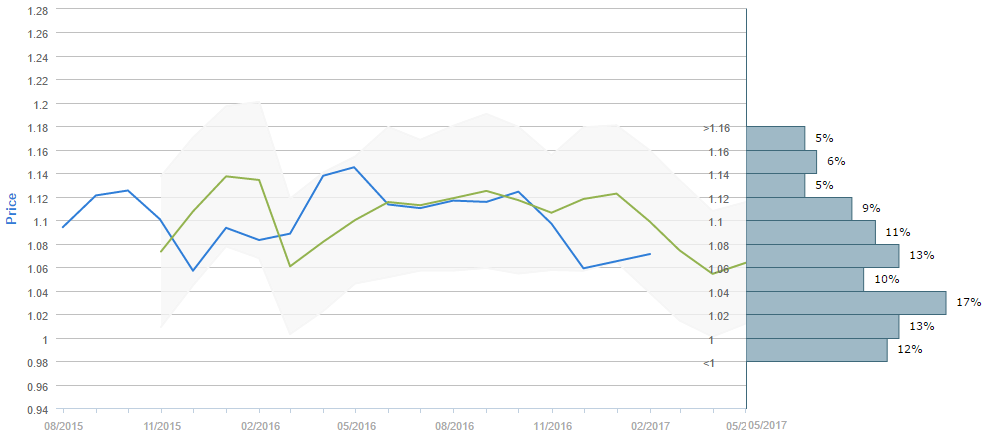Select the 9% histogram bar
This screenshot has height=440, width=991.
(799, 208)
